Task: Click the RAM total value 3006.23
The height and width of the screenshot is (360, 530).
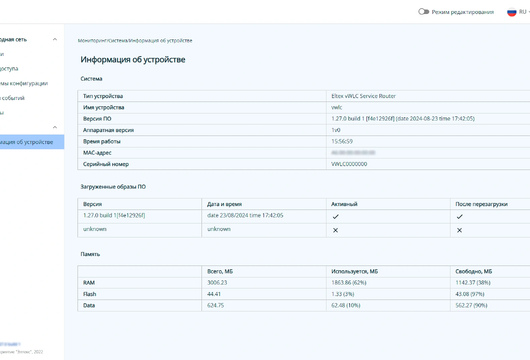Action: click(x=217, y=283)
